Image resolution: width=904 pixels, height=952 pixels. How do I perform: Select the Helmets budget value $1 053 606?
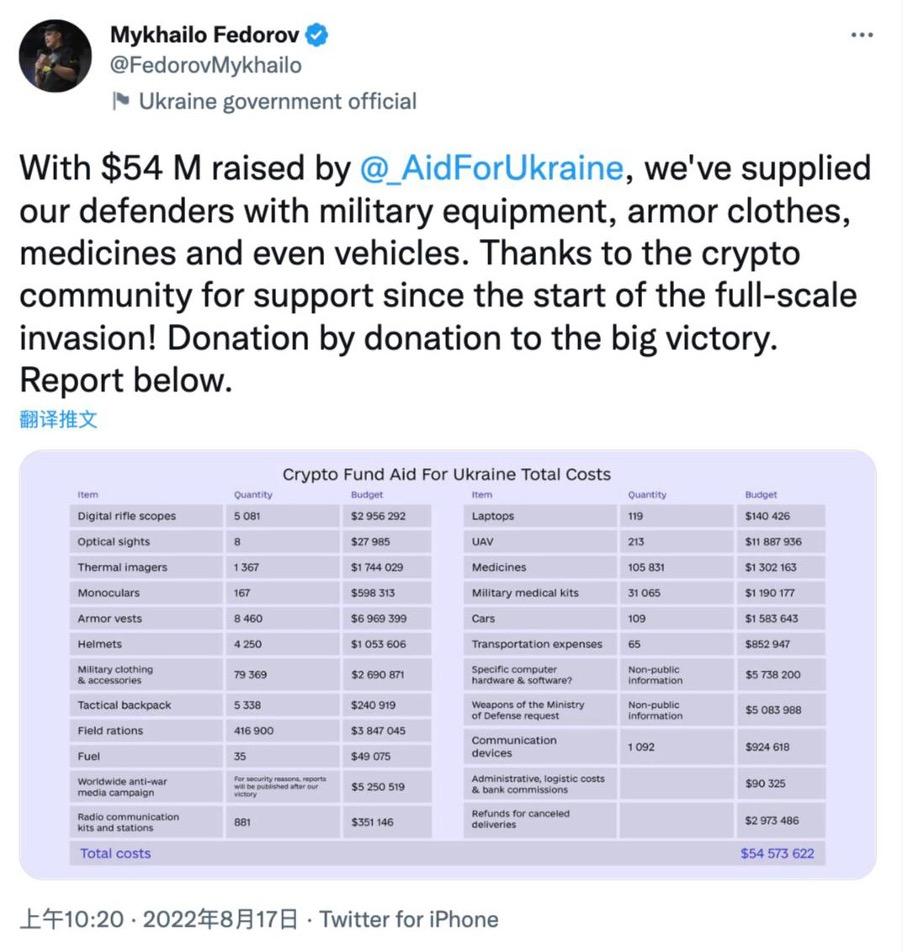[x=378, y=644]
